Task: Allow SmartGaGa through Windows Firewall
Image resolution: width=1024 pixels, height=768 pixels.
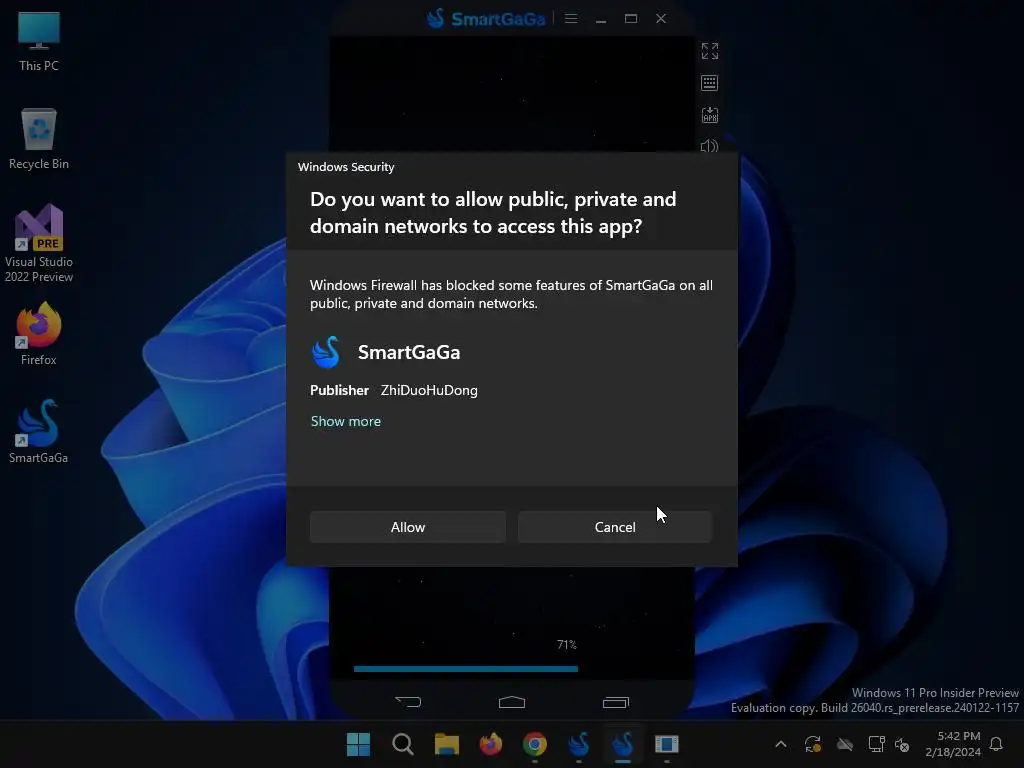Action: tap(408, 527)
